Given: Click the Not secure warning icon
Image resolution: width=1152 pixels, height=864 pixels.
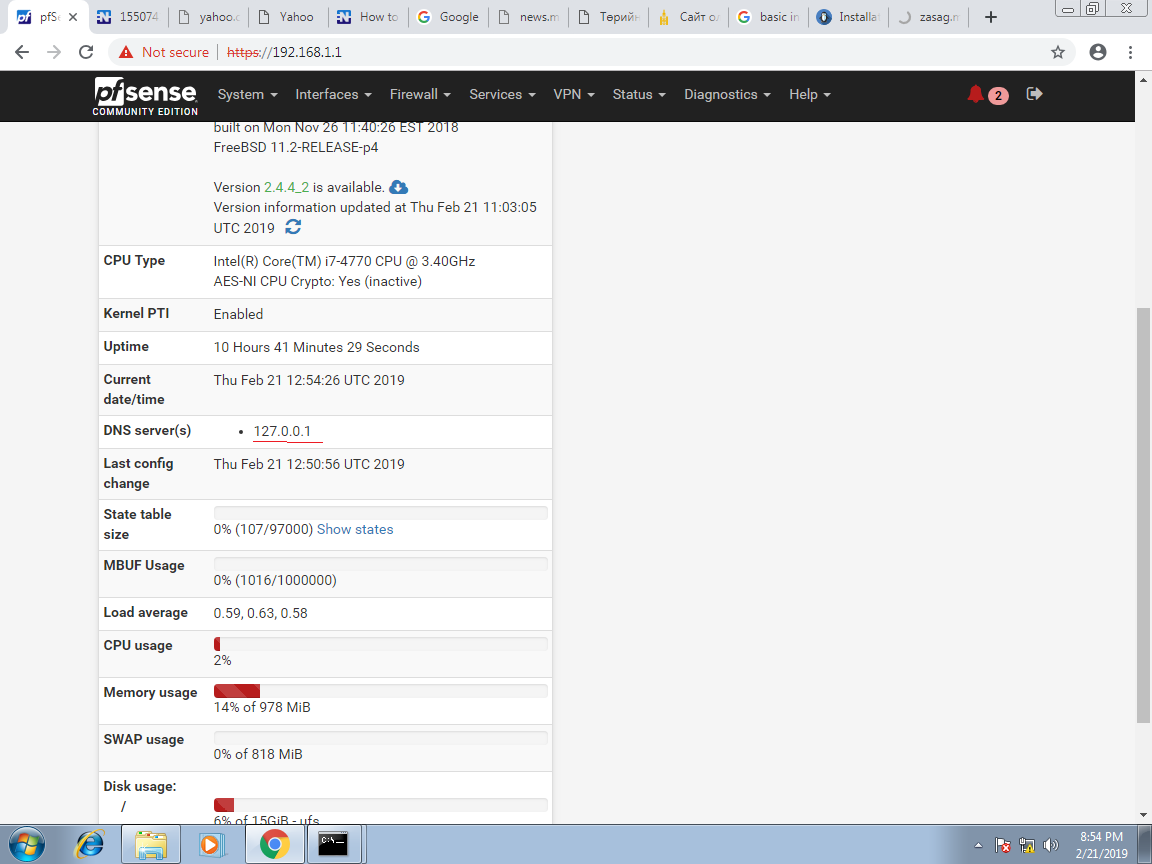Looking at the screenshot, I should pos(126,52).
